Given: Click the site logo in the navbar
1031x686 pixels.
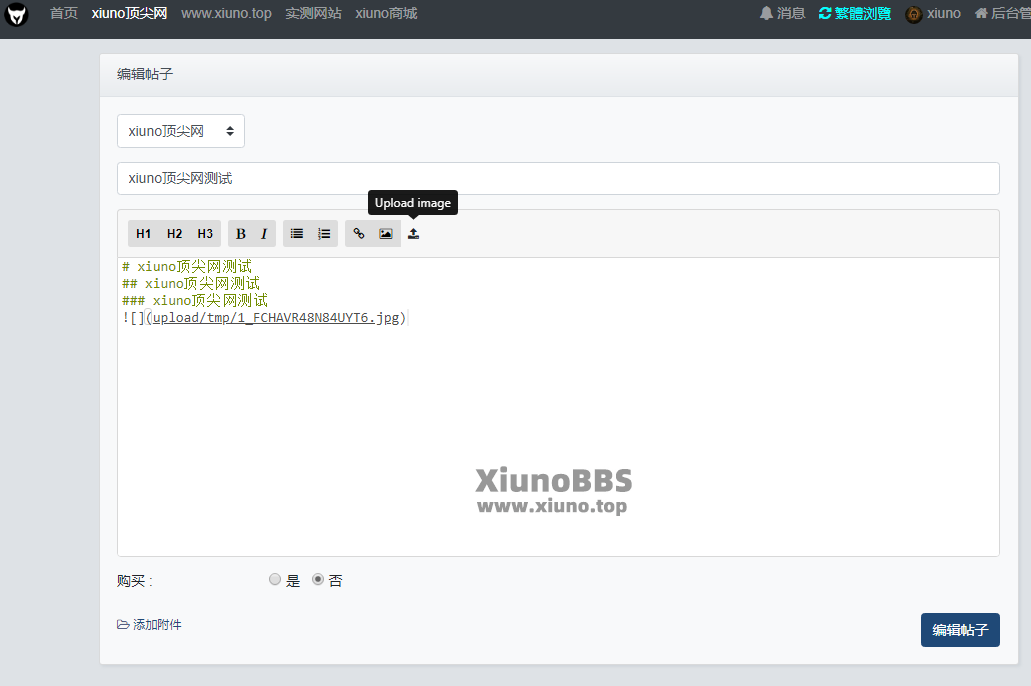Looking at the screenshot, I should point(16,14).
